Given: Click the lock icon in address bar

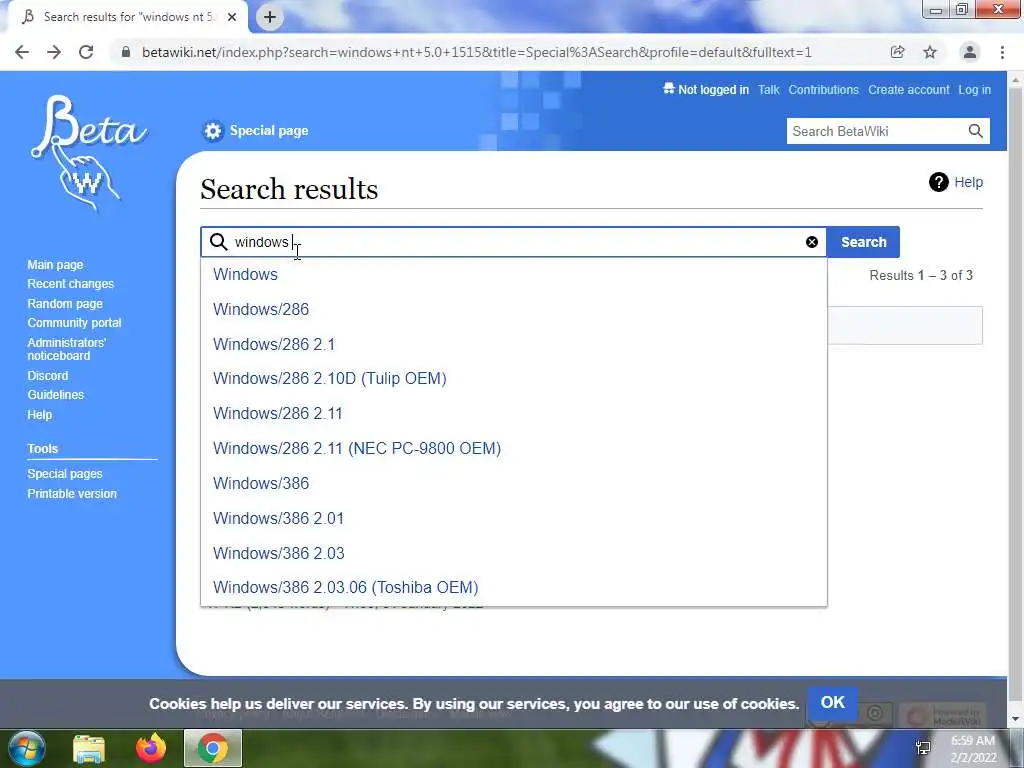Looking at the screenshot, I should [126, 52].
